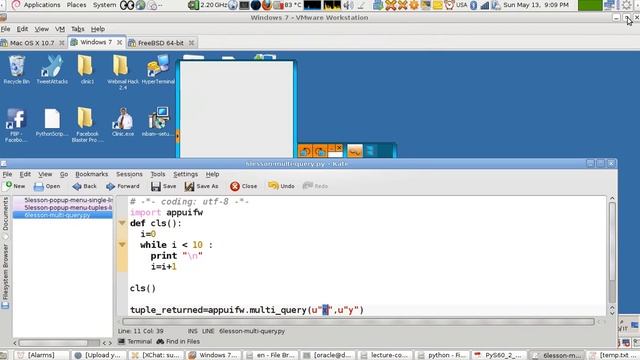Open Kate's Help menu

[212, 174]
